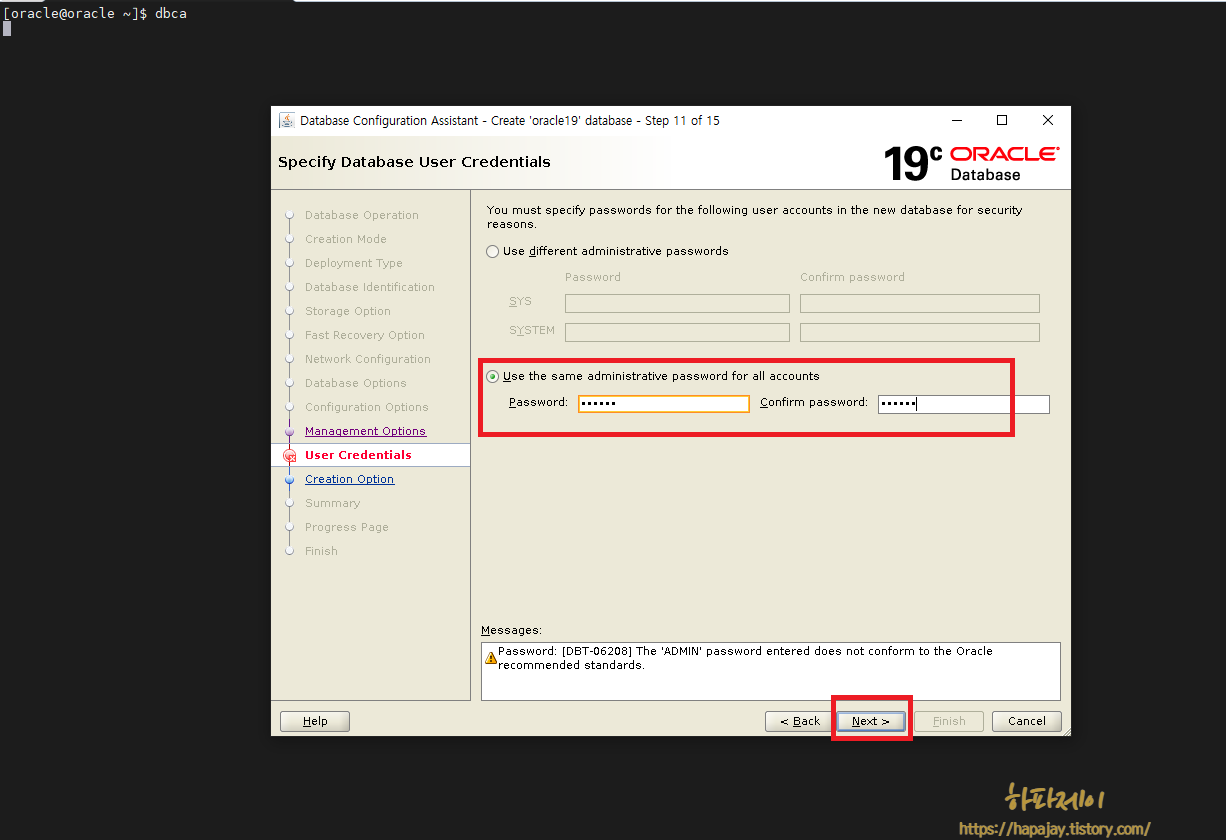Click the red User Credentials step icon
This screenshot has height=840, width=1226.
[x=290, y=455]
